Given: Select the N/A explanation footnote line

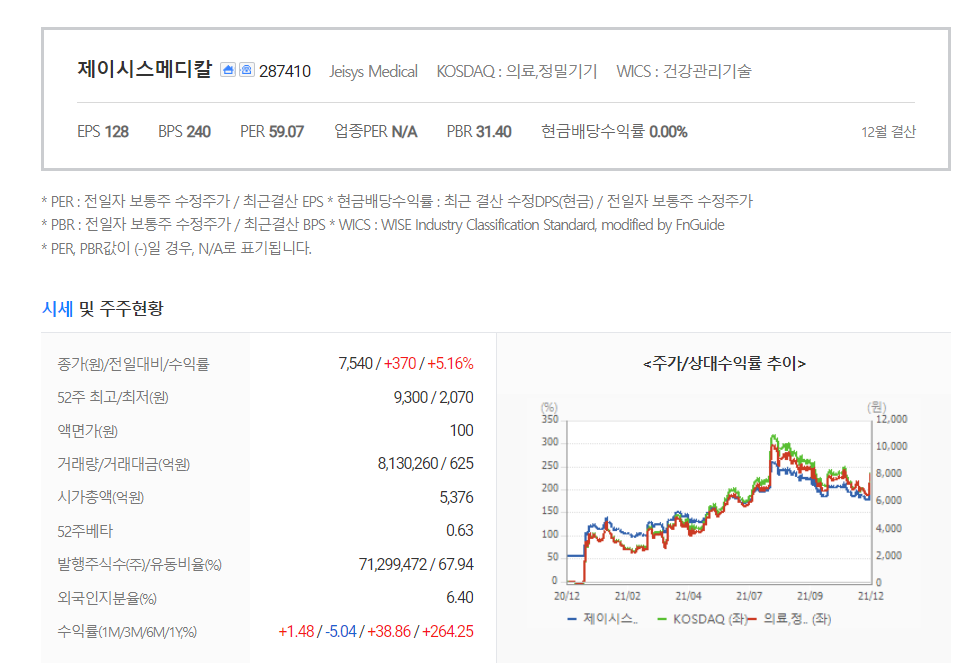Looking at the screenshot, I should tap(177, 248).
